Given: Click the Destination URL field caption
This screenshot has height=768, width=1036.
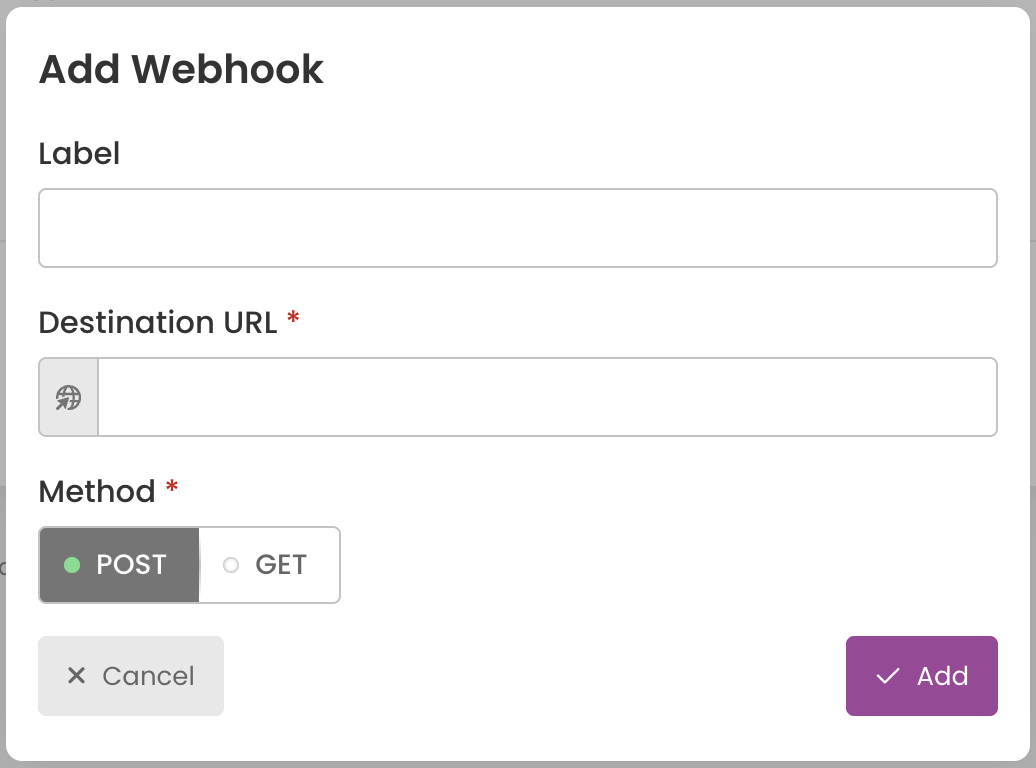Looking at the screenshot, I should pos(158,323).
